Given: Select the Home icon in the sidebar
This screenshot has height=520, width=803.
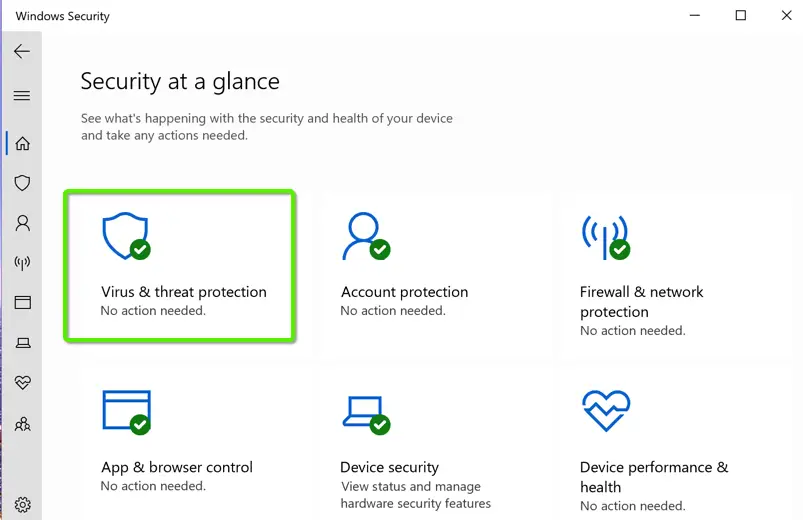Looking at the screenshot, I should click(22, 143).
